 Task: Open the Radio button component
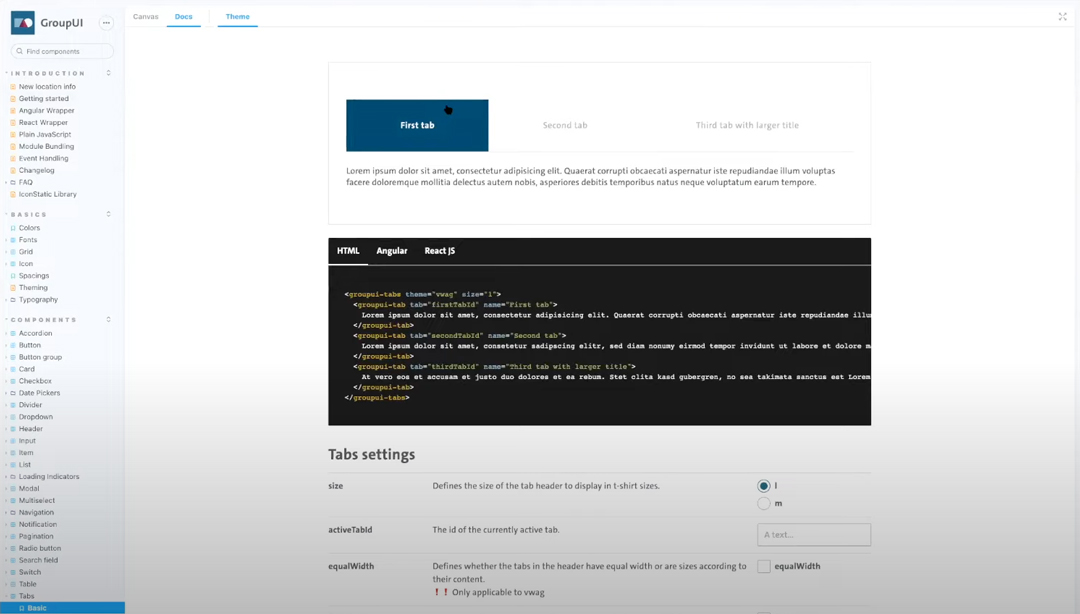pyautogui.click(x=40, y=549)
